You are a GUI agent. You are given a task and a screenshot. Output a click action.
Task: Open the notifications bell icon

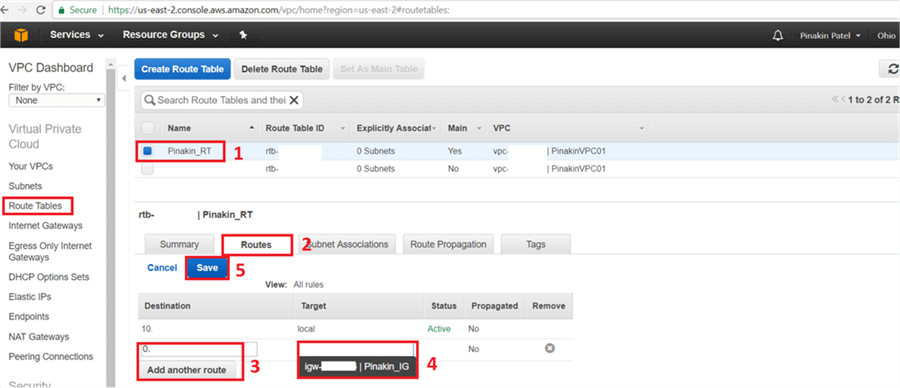(778, 36)
